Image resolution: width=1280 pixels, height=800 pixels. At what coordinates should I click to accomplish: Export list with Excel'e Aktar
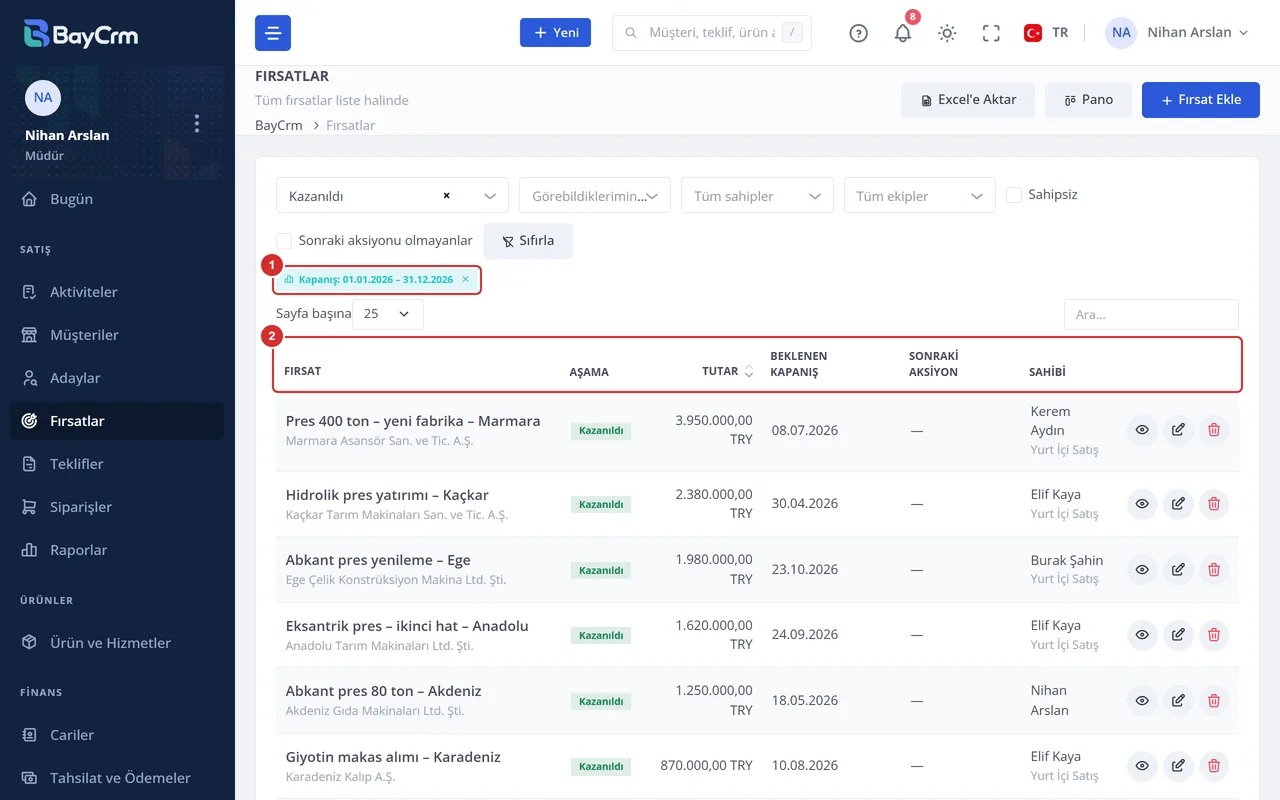coord(968,100)
